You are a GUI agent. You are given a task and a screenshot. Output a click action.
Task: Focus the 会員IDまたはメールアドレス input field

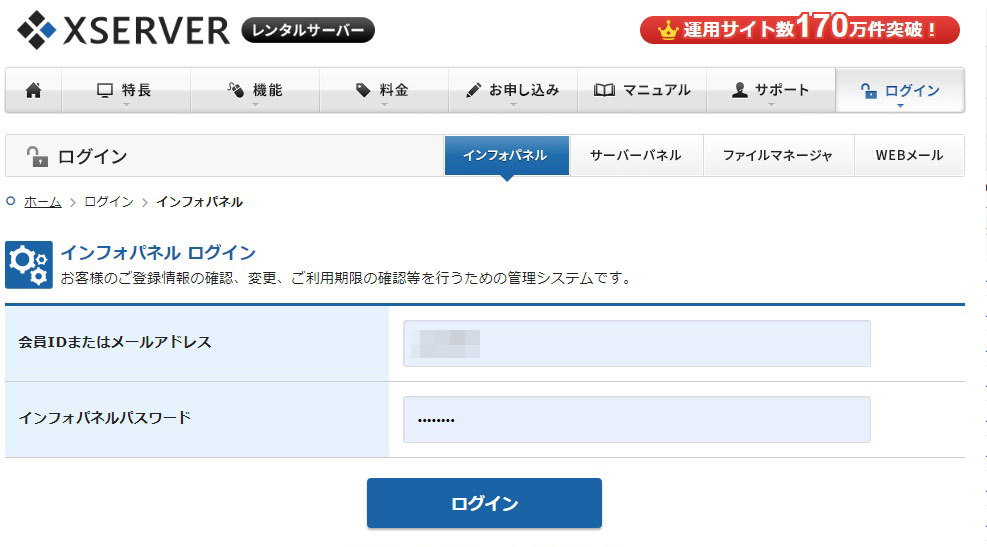[x=636, y=344]
